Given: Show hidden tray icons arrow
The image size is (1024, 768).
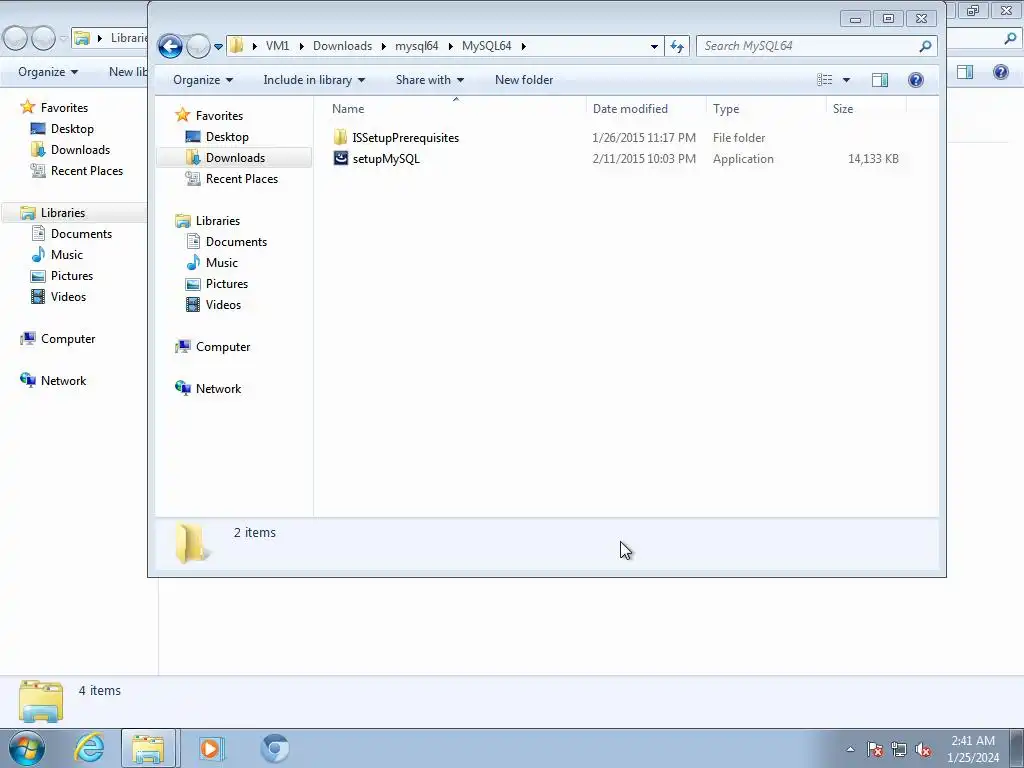Looking at the screenshot, I should coord(850,749).
